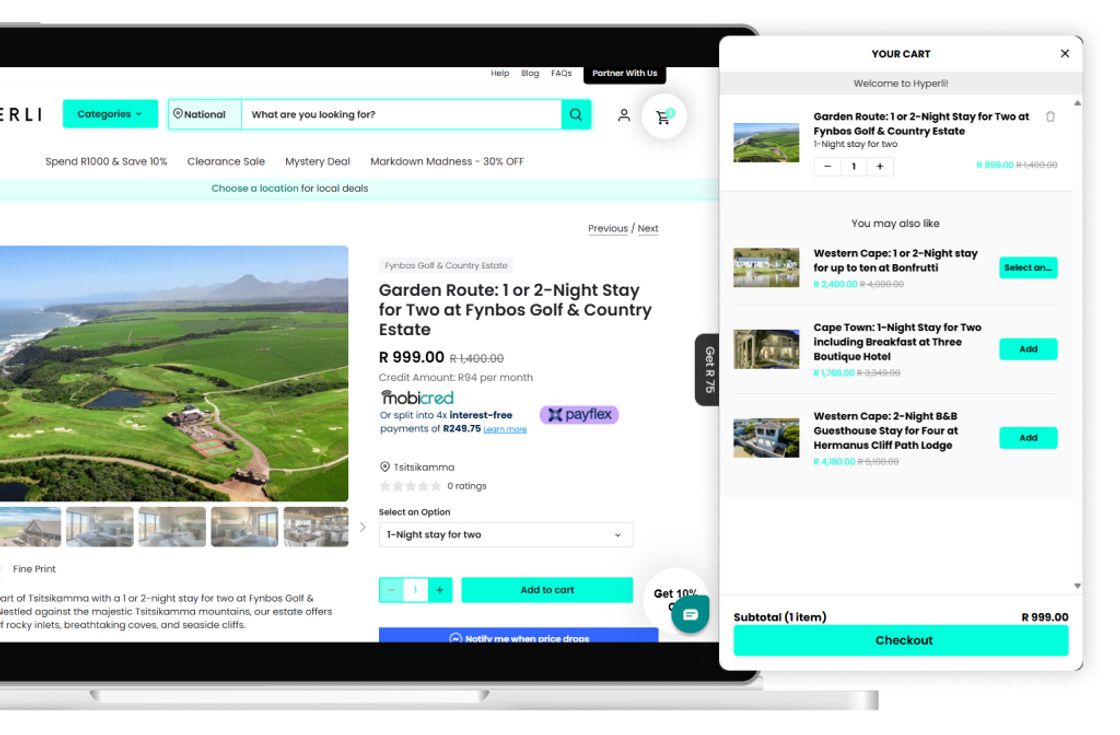Image resolution: width=1120 pixels, height=735 pixels.
Task: Click the search magnifier icon
Action: 576,114
